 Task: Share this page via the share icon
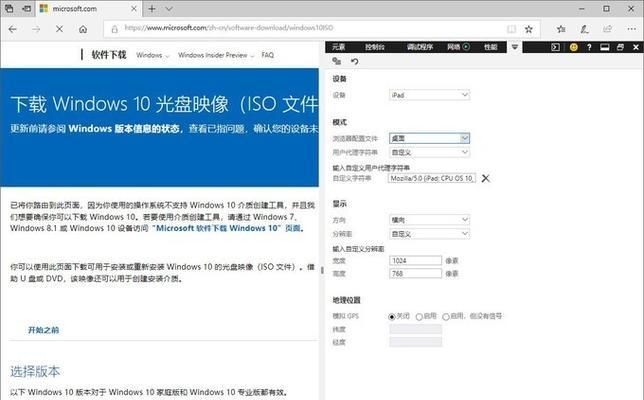[607, 29]
